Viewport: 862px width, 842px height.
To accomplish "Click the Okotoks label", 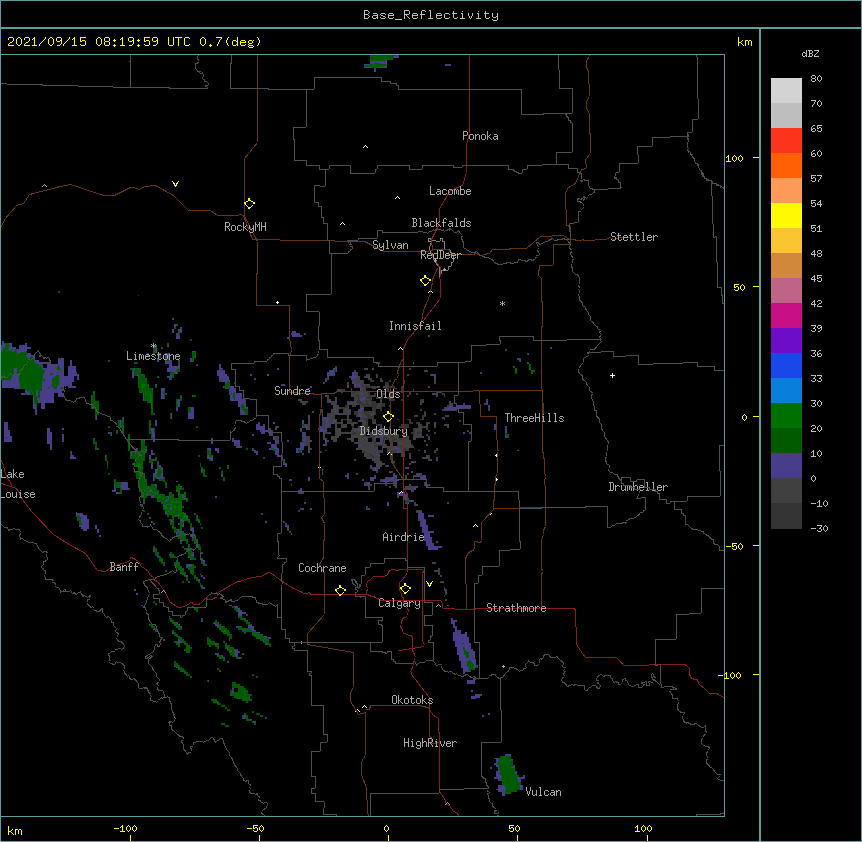I will (x=412, y=700).
